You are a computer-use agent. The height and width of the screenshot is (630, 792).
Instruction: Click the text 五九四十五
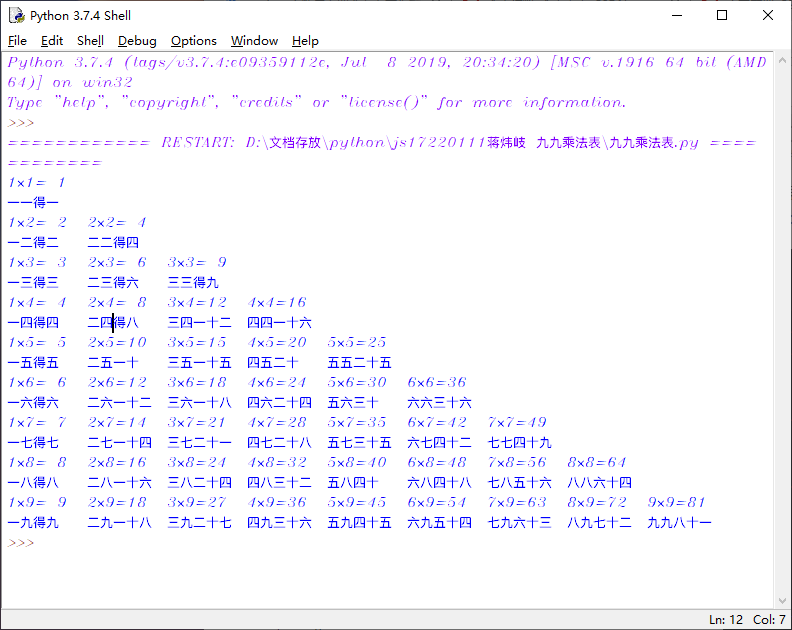pos(359,522)
